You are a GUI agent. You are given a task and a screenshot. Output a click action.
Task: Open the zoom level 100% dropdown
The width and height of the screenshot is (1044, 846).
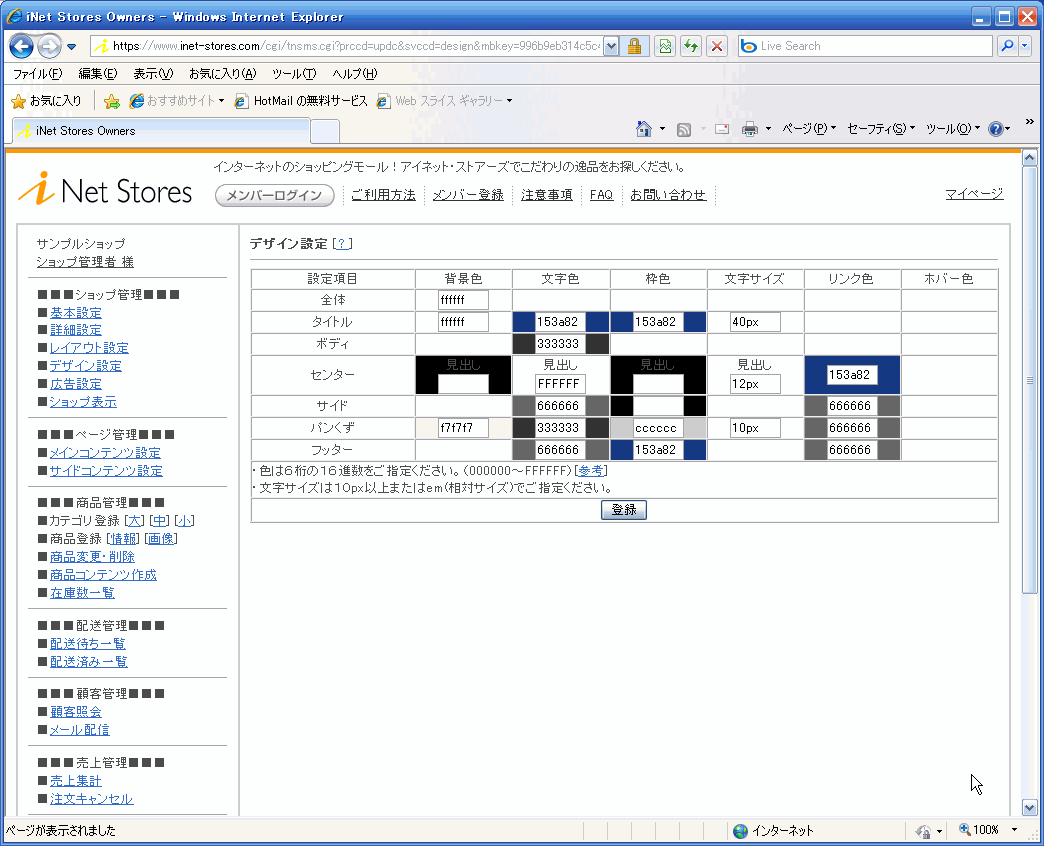click(1014, 831)
